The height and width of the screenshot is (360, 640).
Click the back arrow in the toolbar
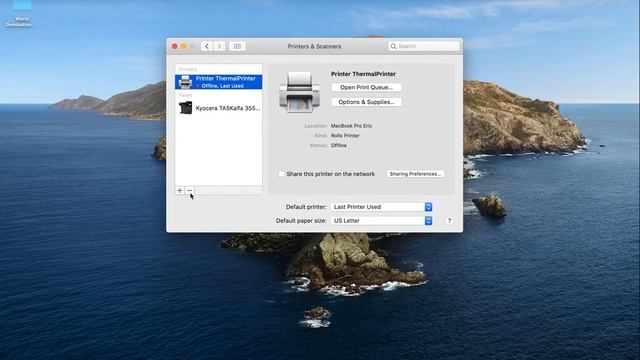pyautogui.click(x=207, y=46)
